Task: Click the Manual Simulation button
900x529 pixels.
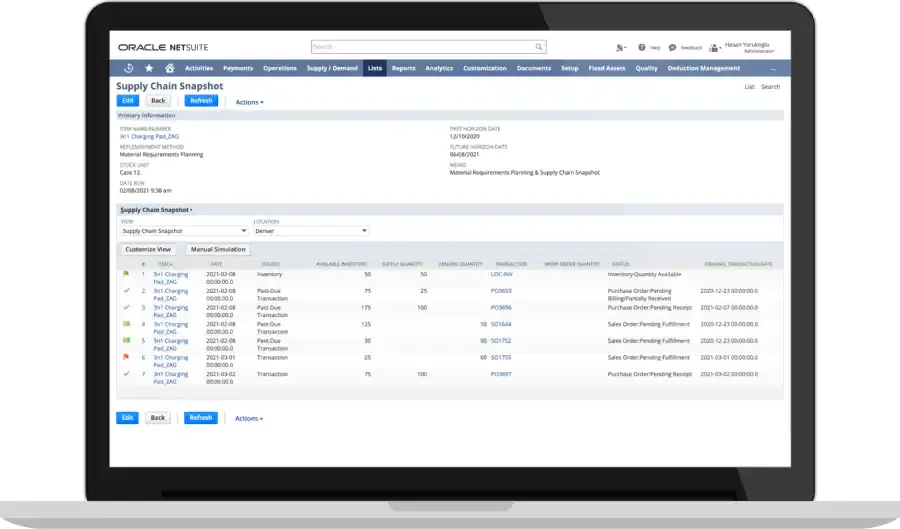Action: click(218, 249)
